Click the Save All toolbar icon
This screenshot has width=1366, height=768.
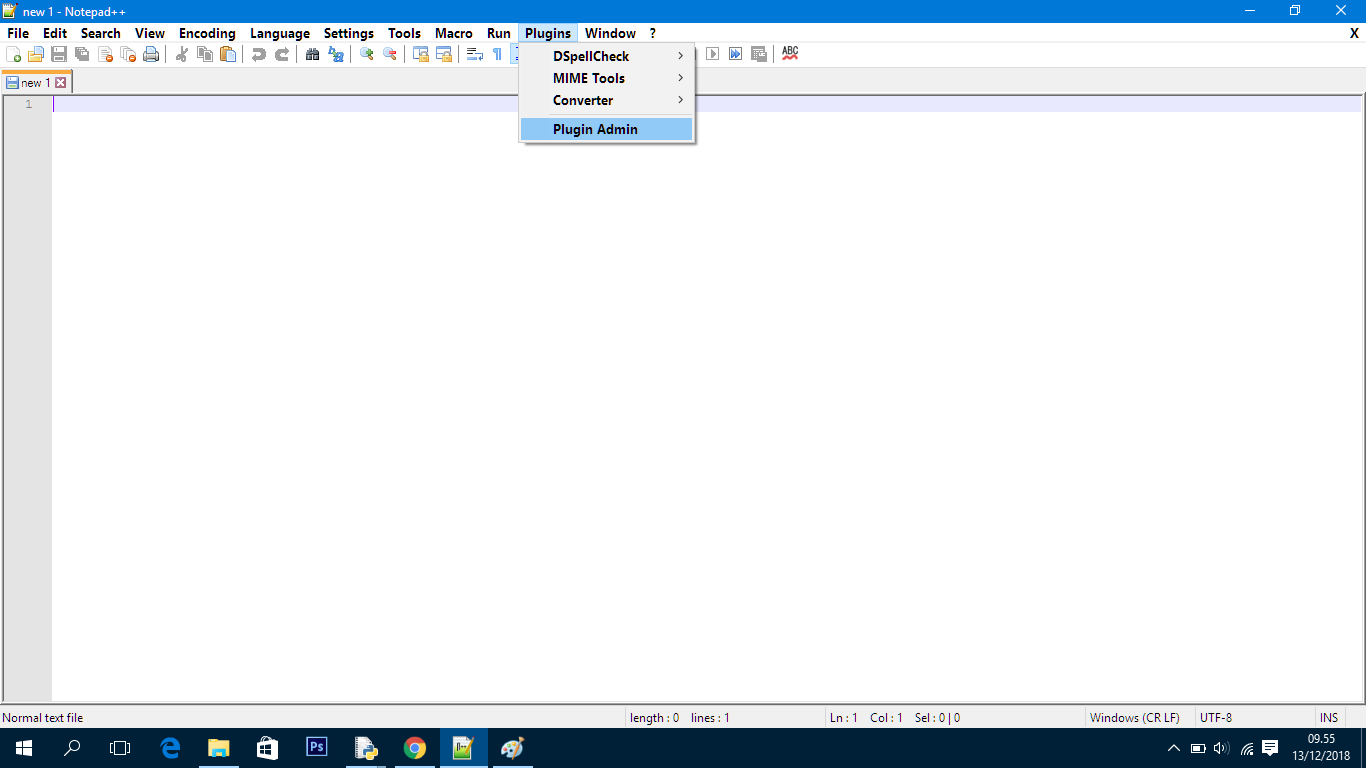pyautogui.click(x=82, y=54)
